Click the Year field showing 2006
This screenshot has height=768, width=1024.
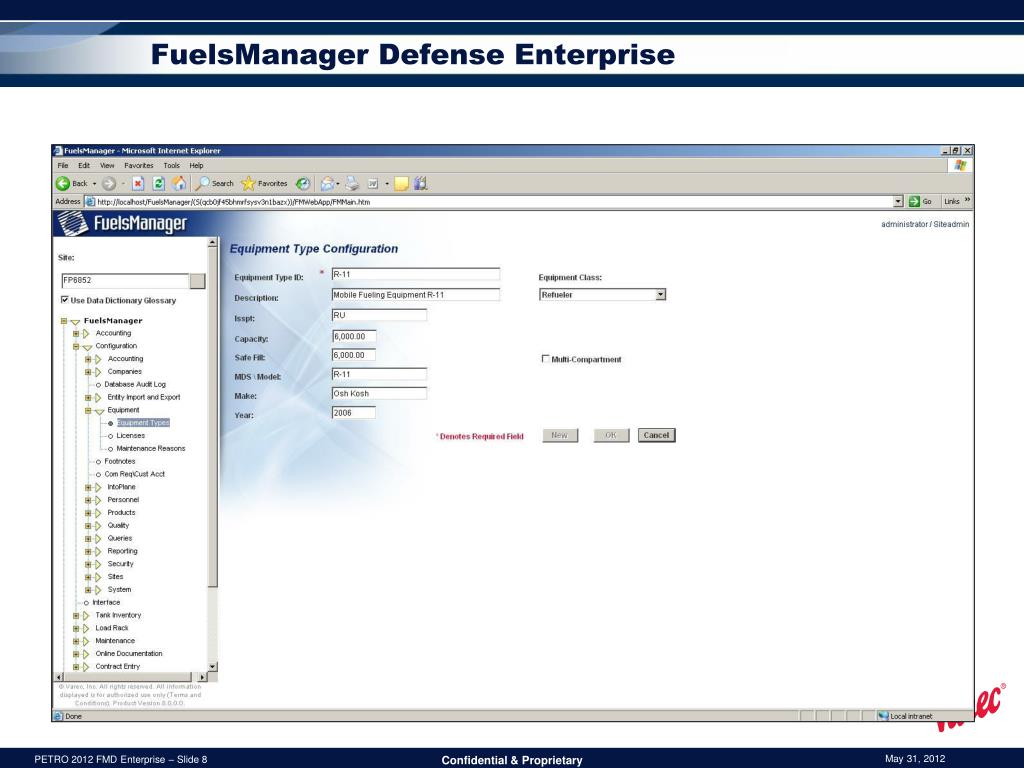click(353, 413)
